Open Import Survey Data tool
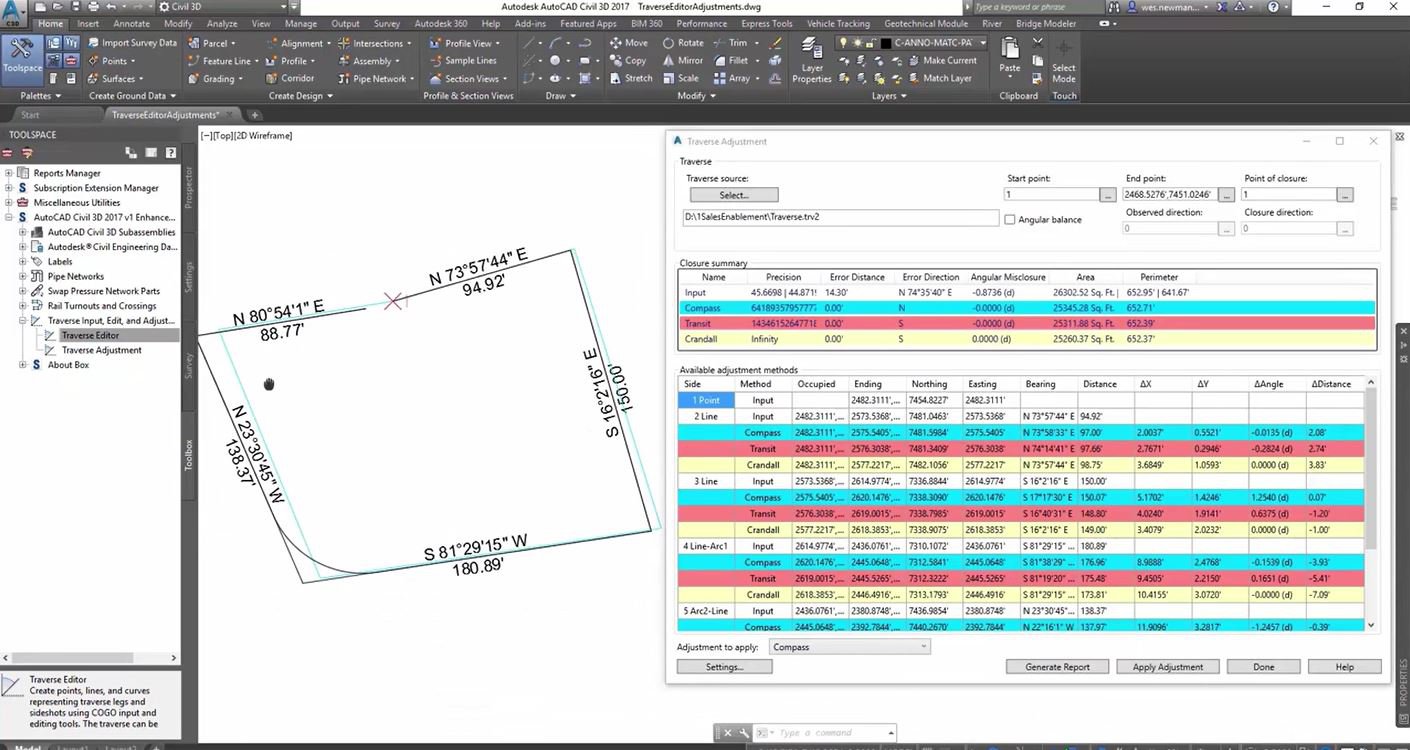 pyautogui.click(x=130, y=43)
